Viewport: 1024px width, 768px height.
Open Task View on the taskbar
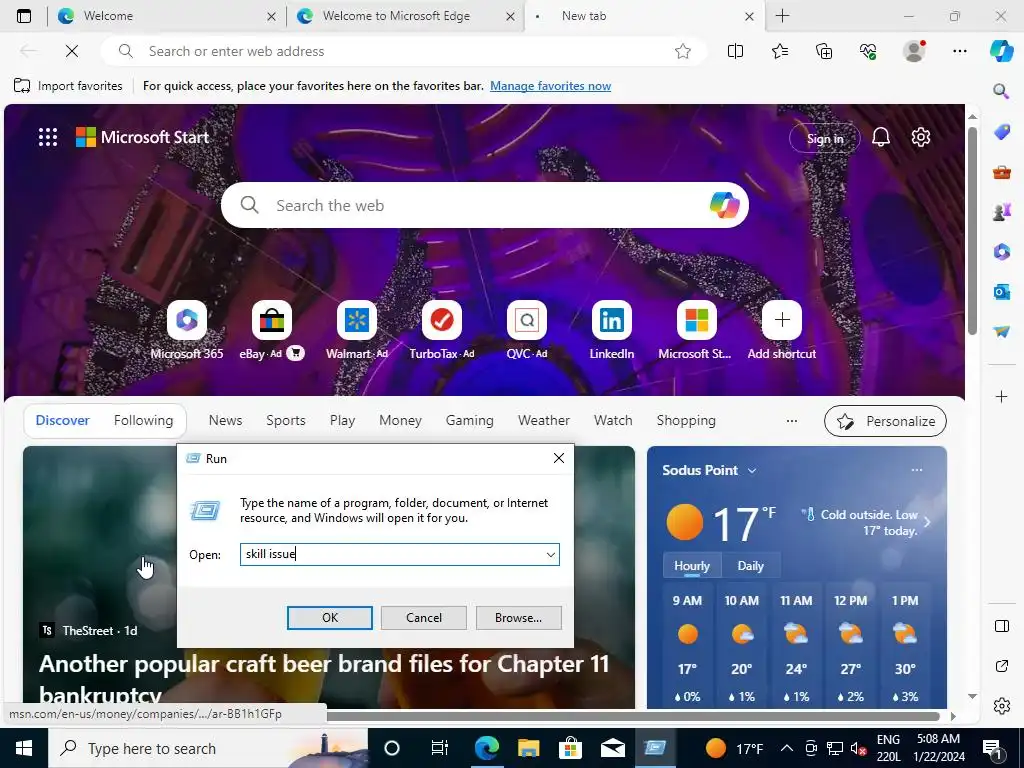[x=440, y=748]
